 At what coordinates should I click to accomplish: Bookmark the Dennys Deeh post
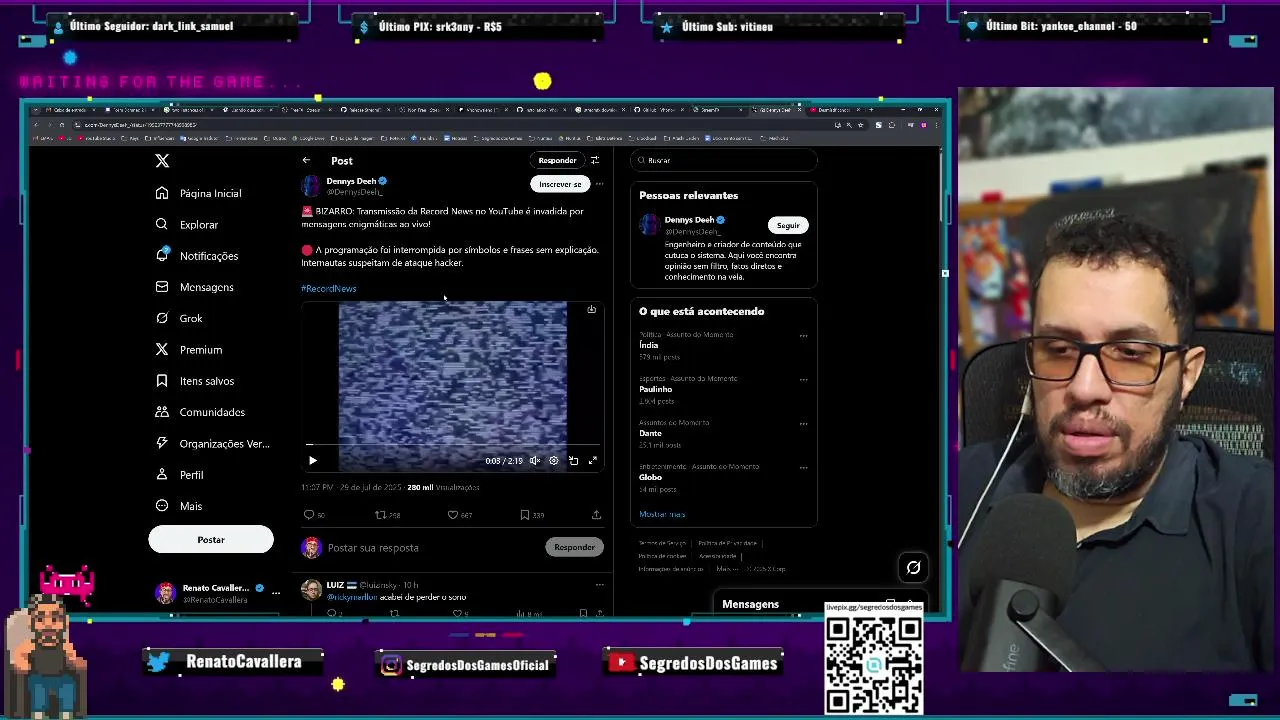[x=525, y=515]
